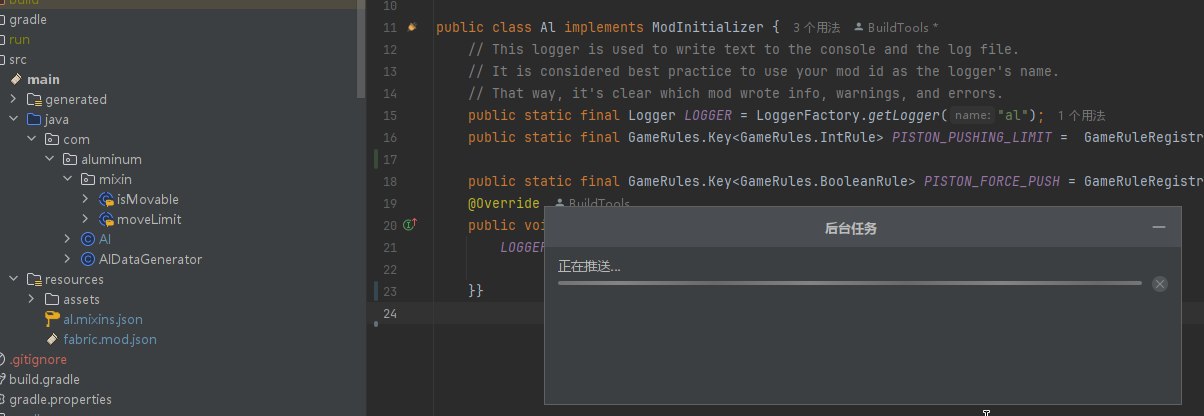Click the implements gutter icon on line 20
This screenshot has width=1204, height=416.
coord(409,225)
